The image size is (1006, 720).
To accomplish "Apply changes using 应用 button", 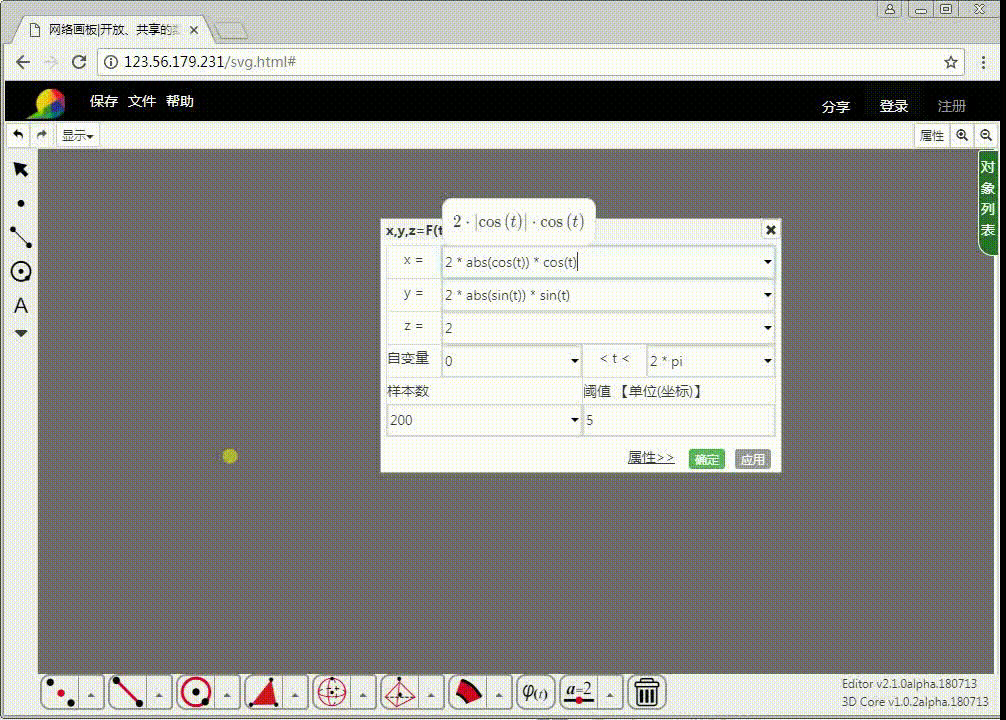I will tap(752, 459).
